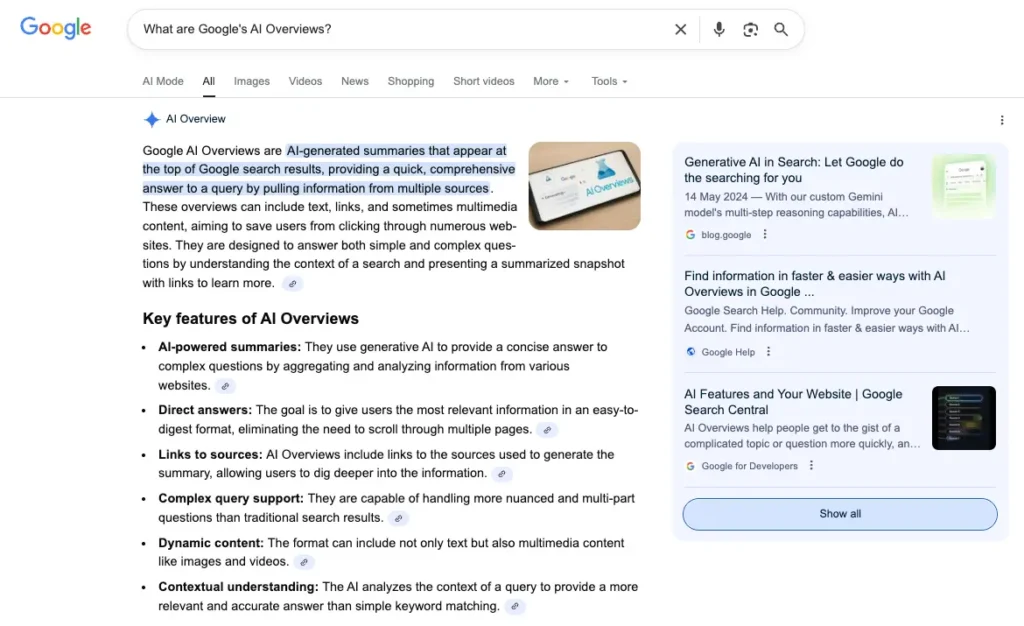This screenshot has height=626, width=1024.
Task: Click the 'Links to sources:' bold text
Action: point(210,454)
